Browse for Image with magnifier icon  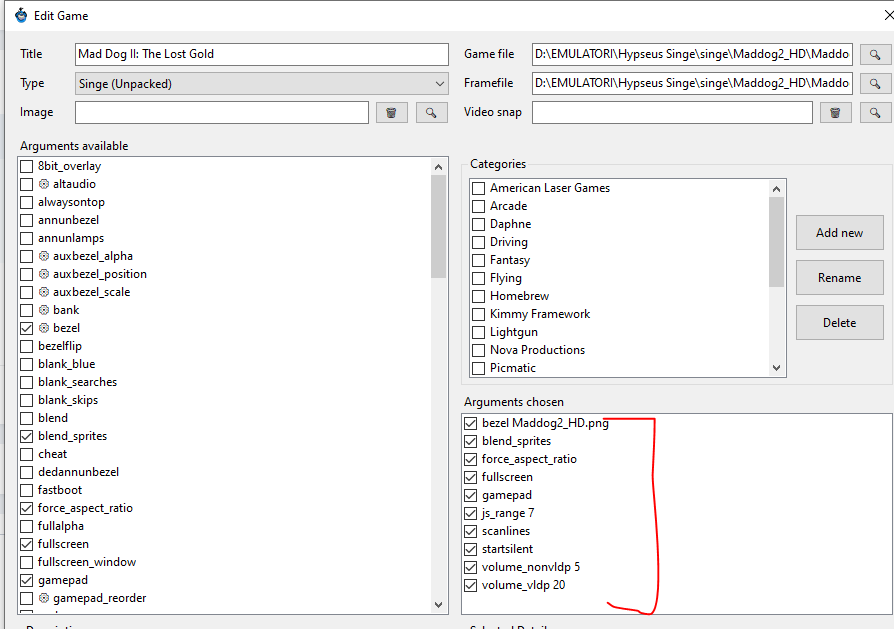pyautogui.click(x=432, y=112)
